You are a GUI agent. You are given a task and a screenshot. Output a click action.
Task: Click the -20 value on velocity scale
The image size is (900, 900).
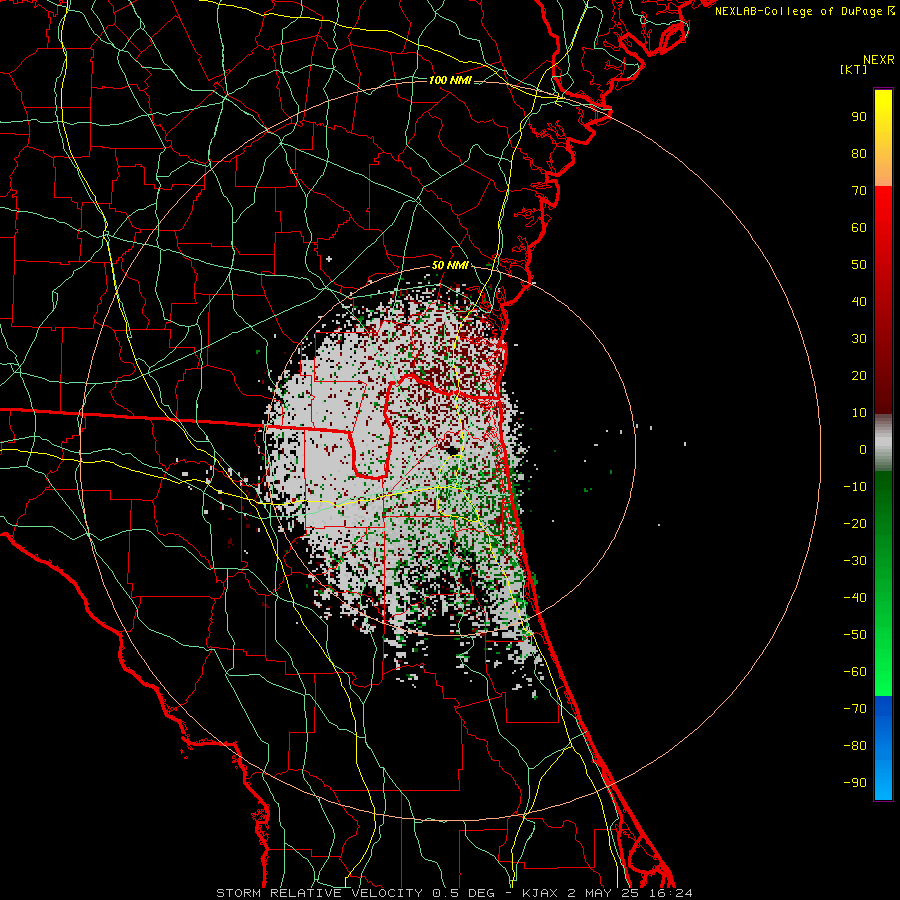(x=855, y=523)
